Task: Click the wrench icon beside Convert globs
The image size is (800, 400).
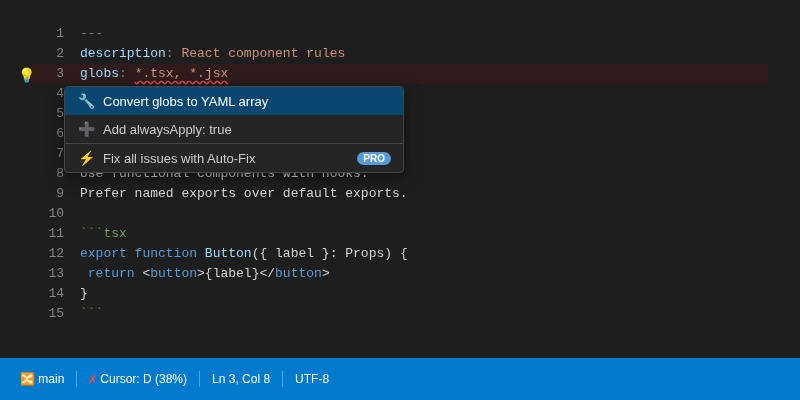Action: pyautogui.click(x=86, y=101)
